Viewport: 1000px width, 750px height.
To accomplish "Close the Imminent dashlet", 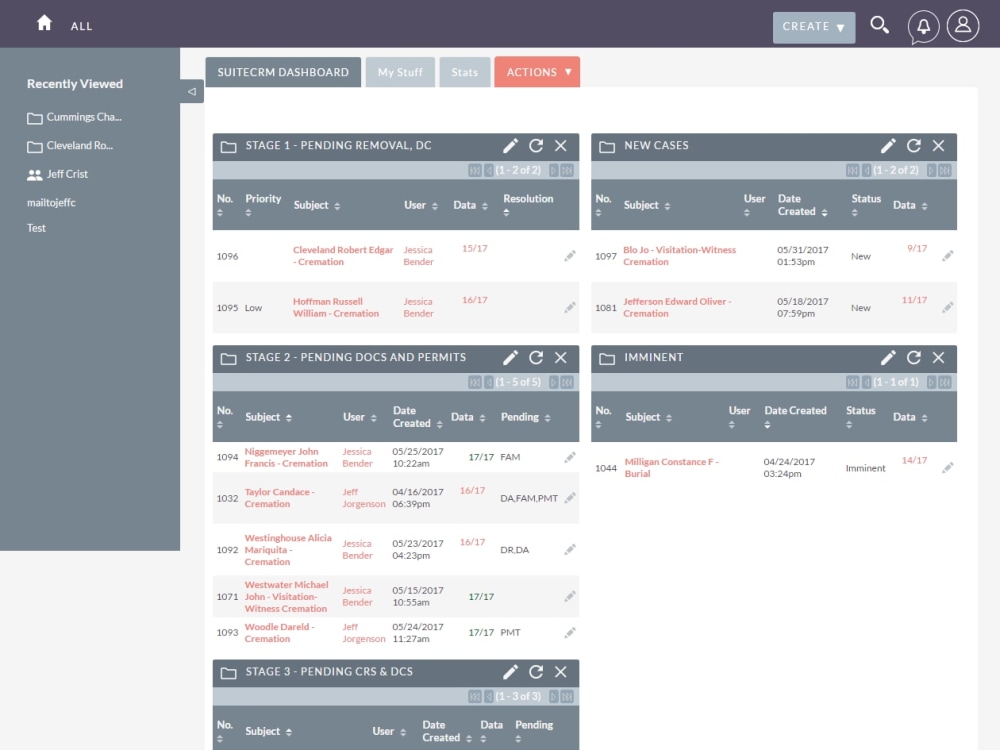I will pos(938,358).
